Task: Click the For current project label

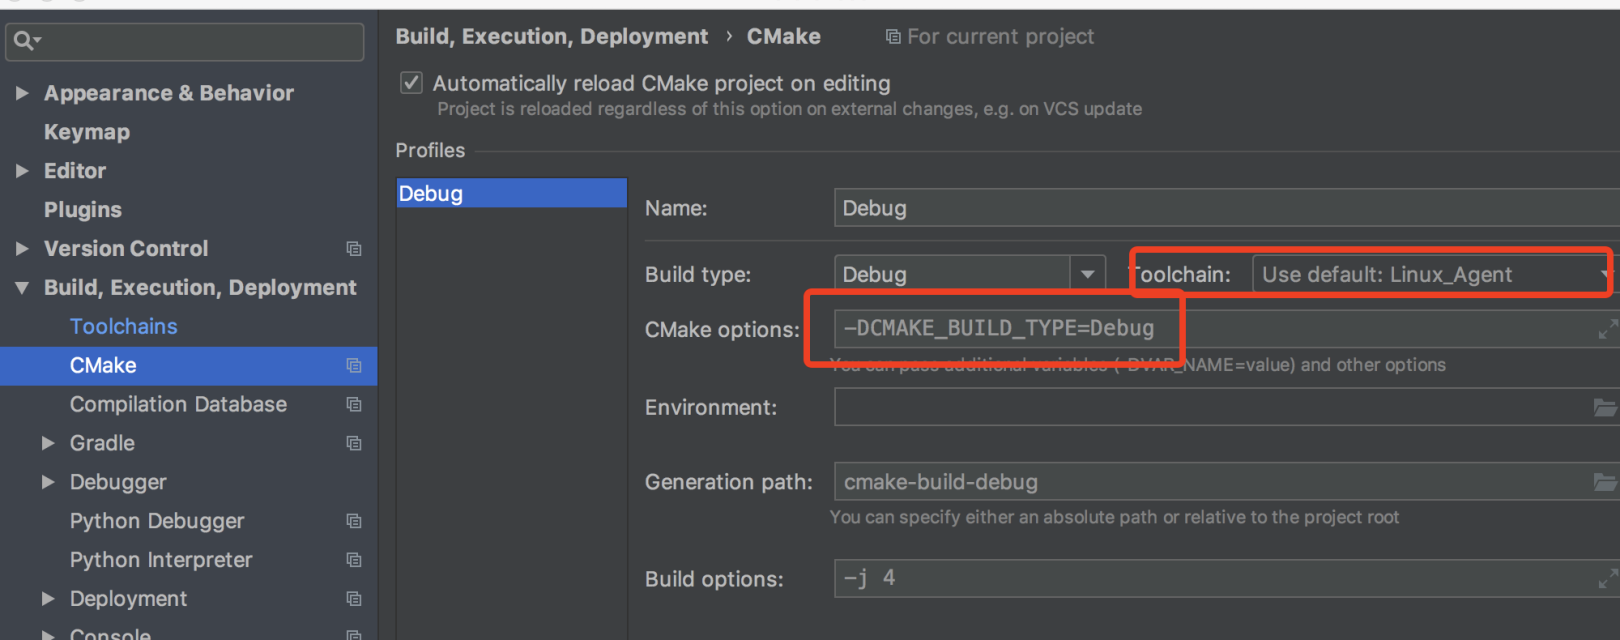Action: (999, 36)
